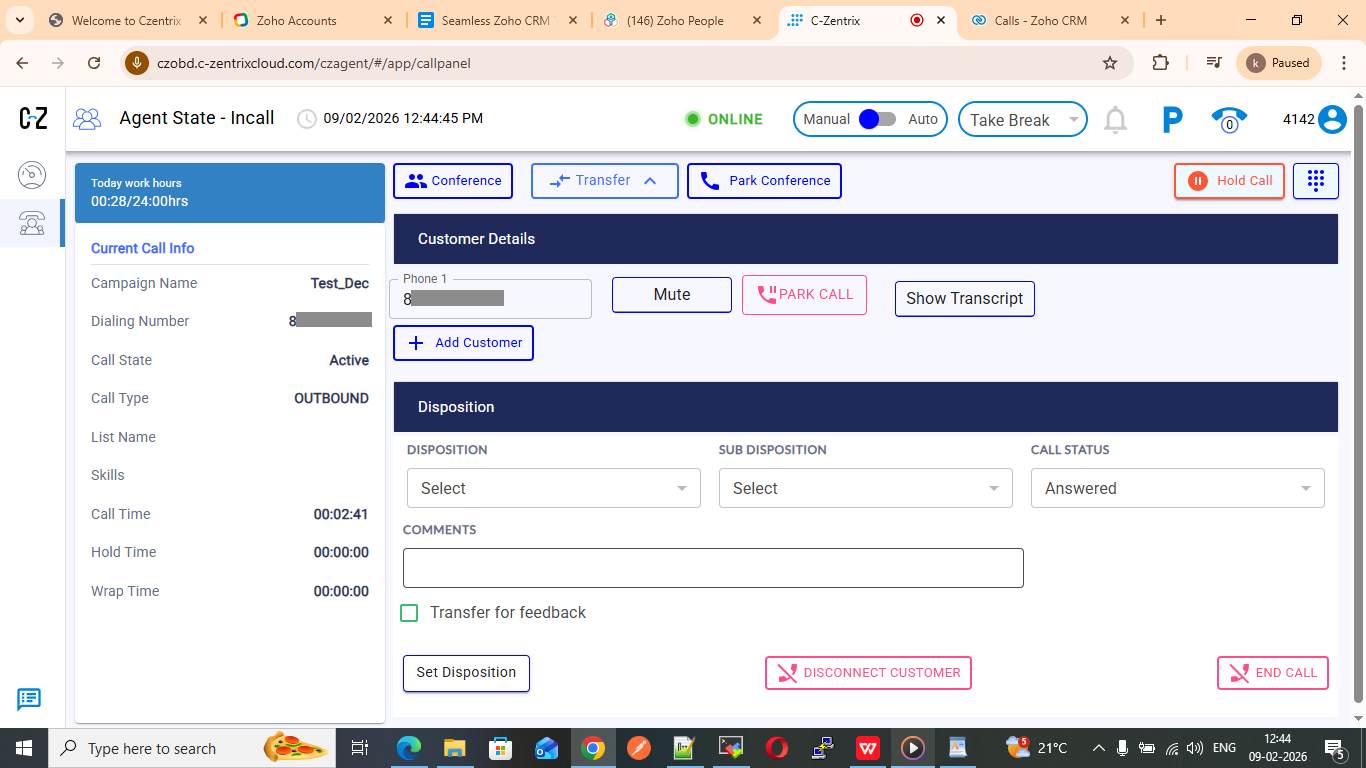Open the call queue phone icon
1366x768 pixels.
(1229, 120)
